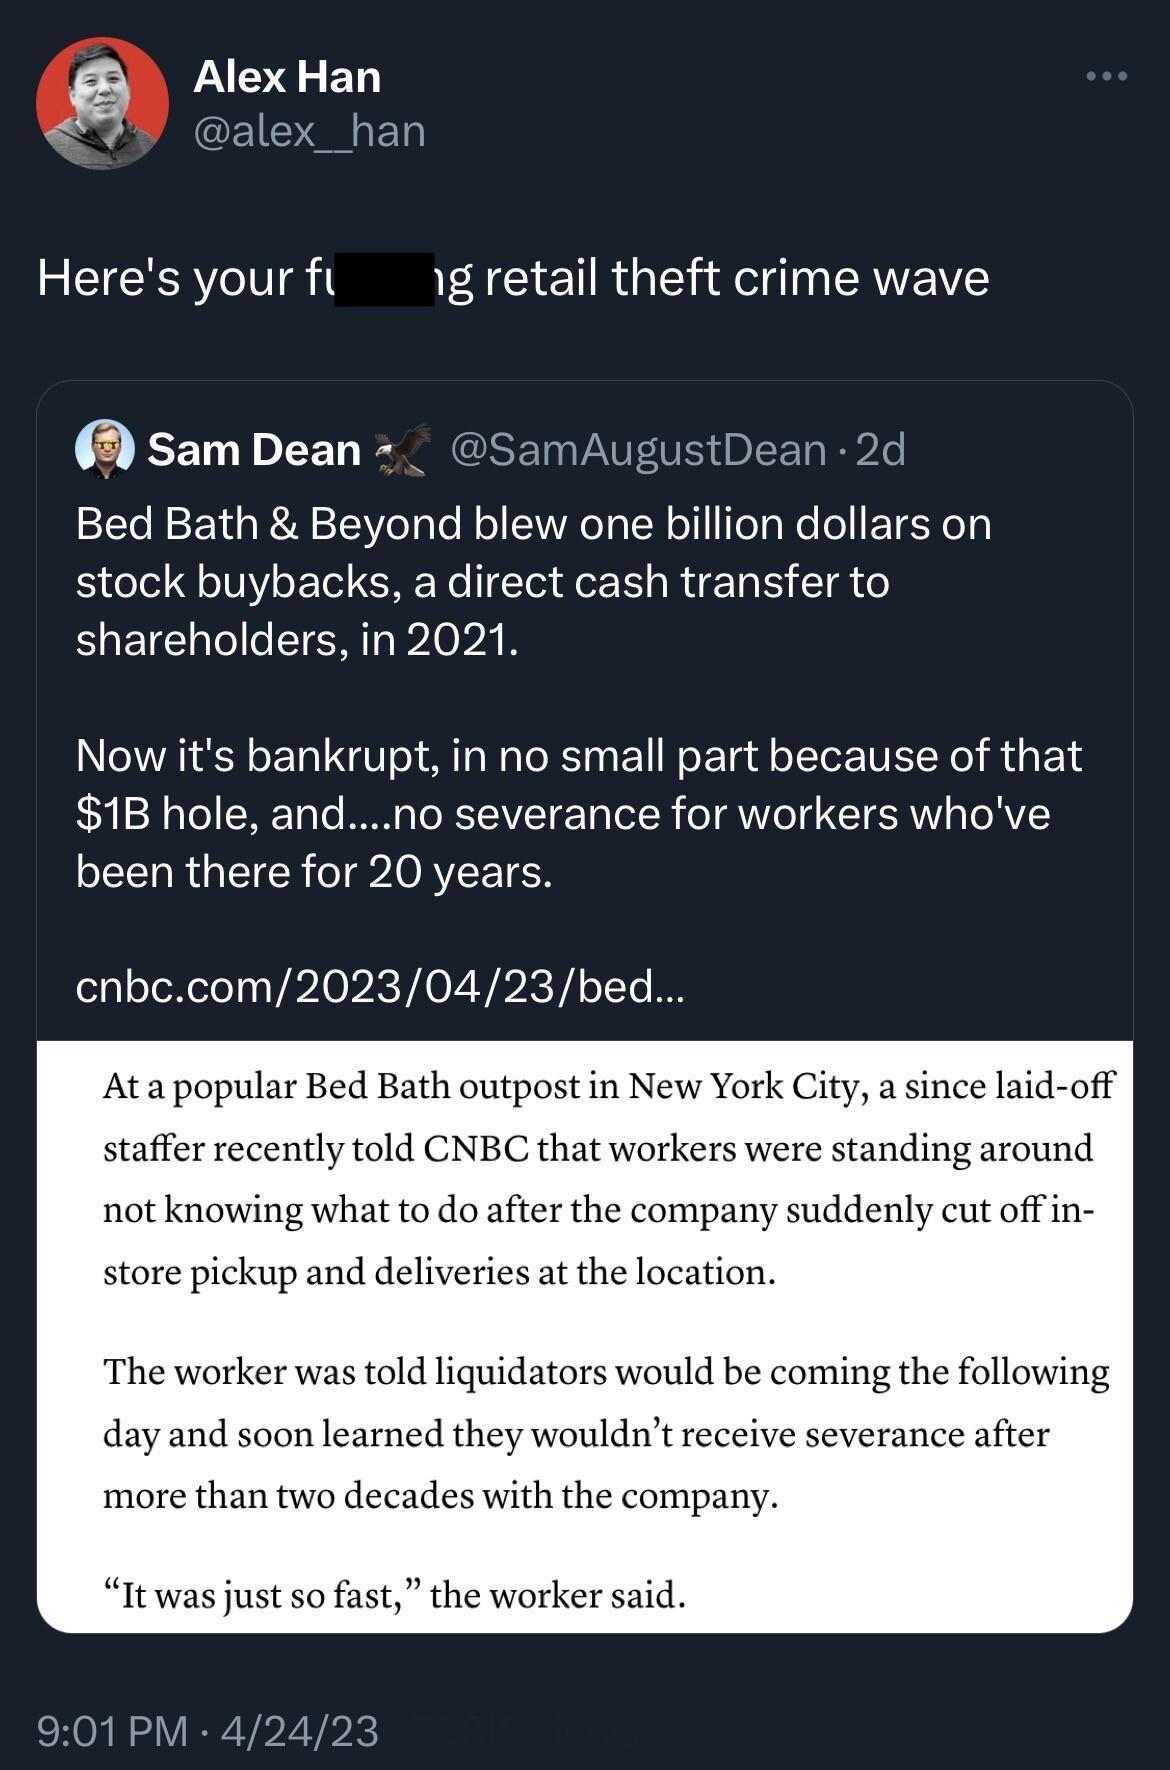This screenshot has width=1170, height=1770.
Task: Select the @alex__han handle
Action: point(310,130)
